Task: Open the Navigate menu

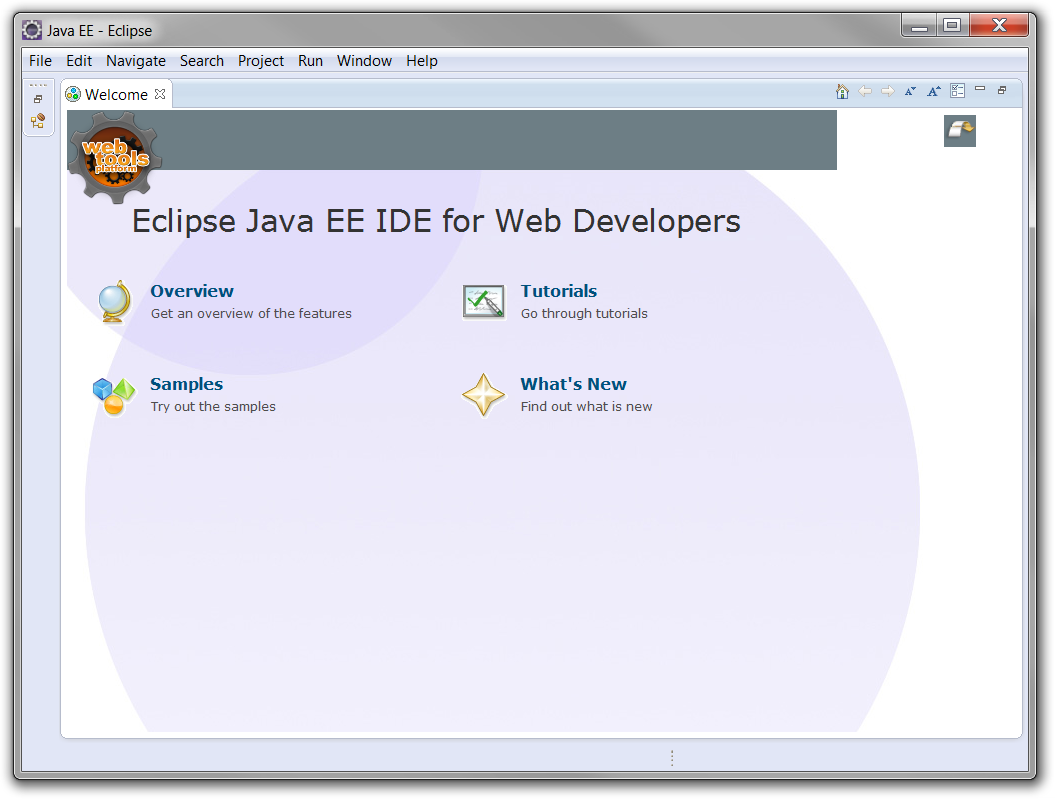Action: (x=136, y=61)
